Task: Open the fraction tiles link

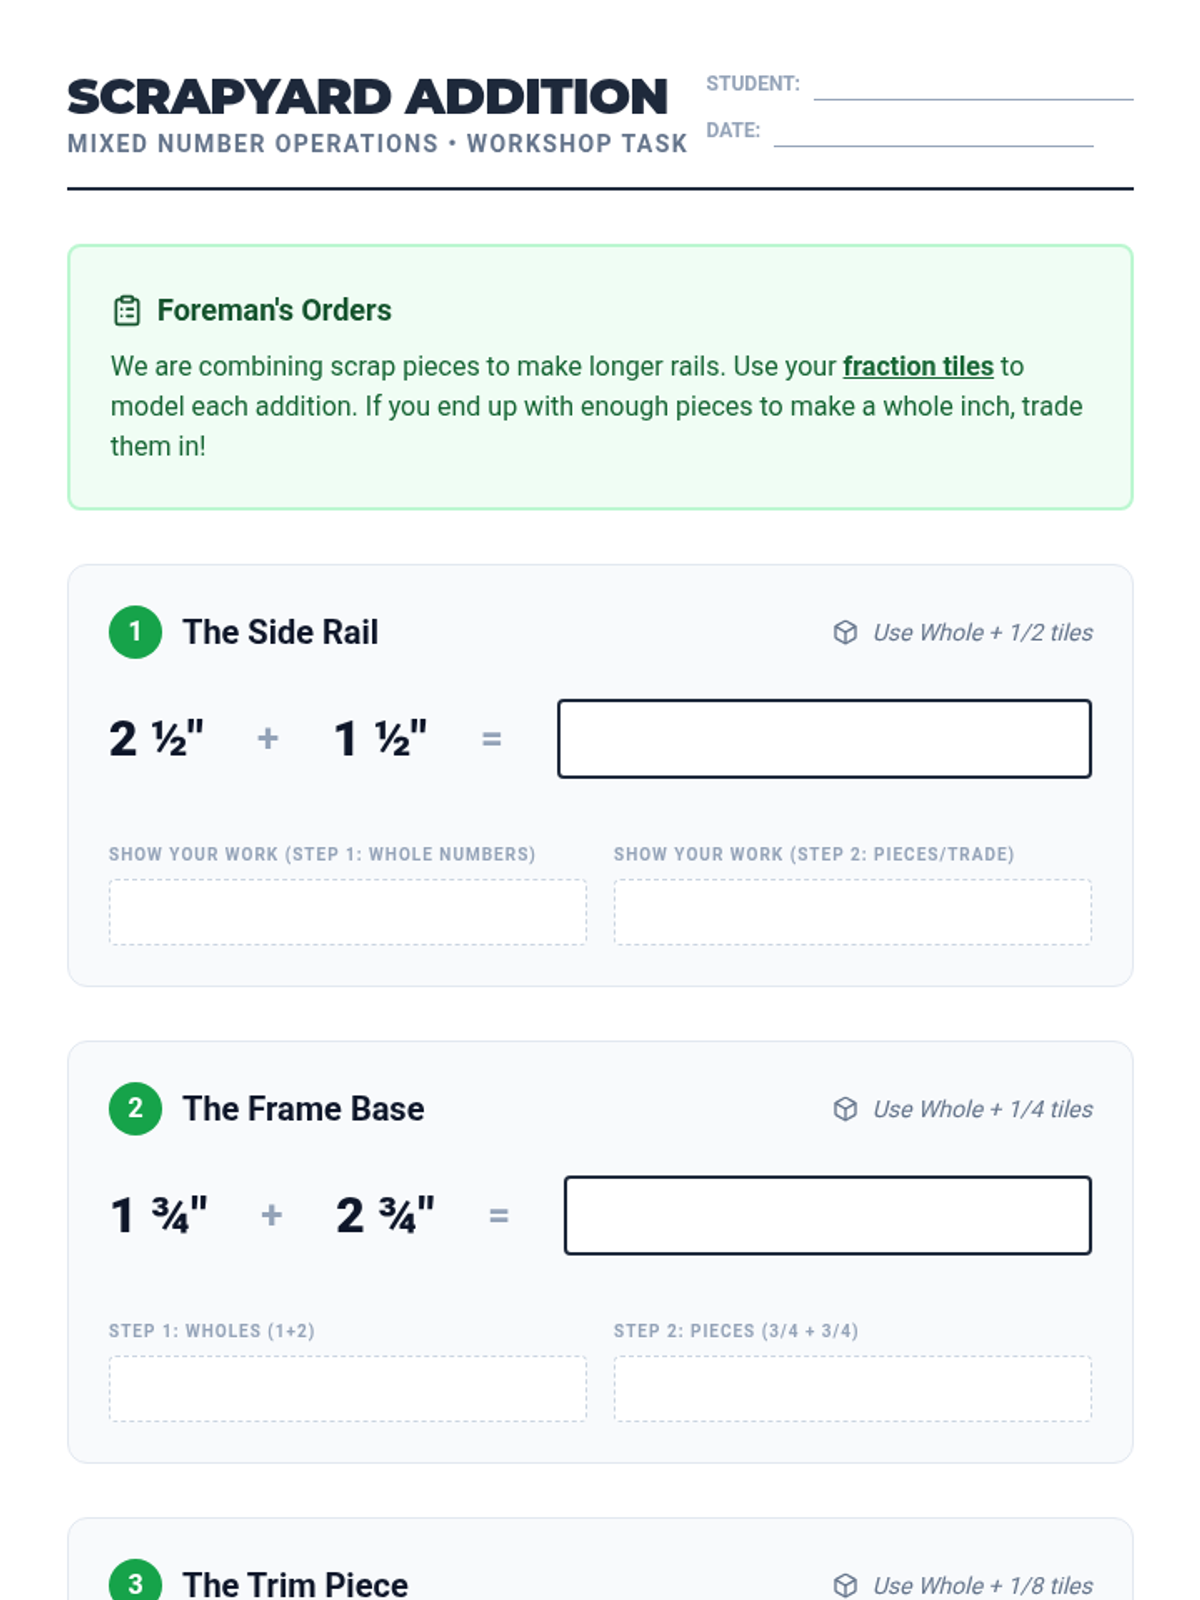Action: point(917,366)
